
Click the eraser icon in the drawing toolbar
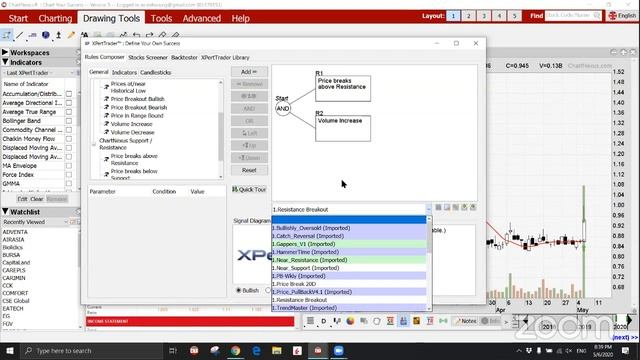[x=176, y=36]
